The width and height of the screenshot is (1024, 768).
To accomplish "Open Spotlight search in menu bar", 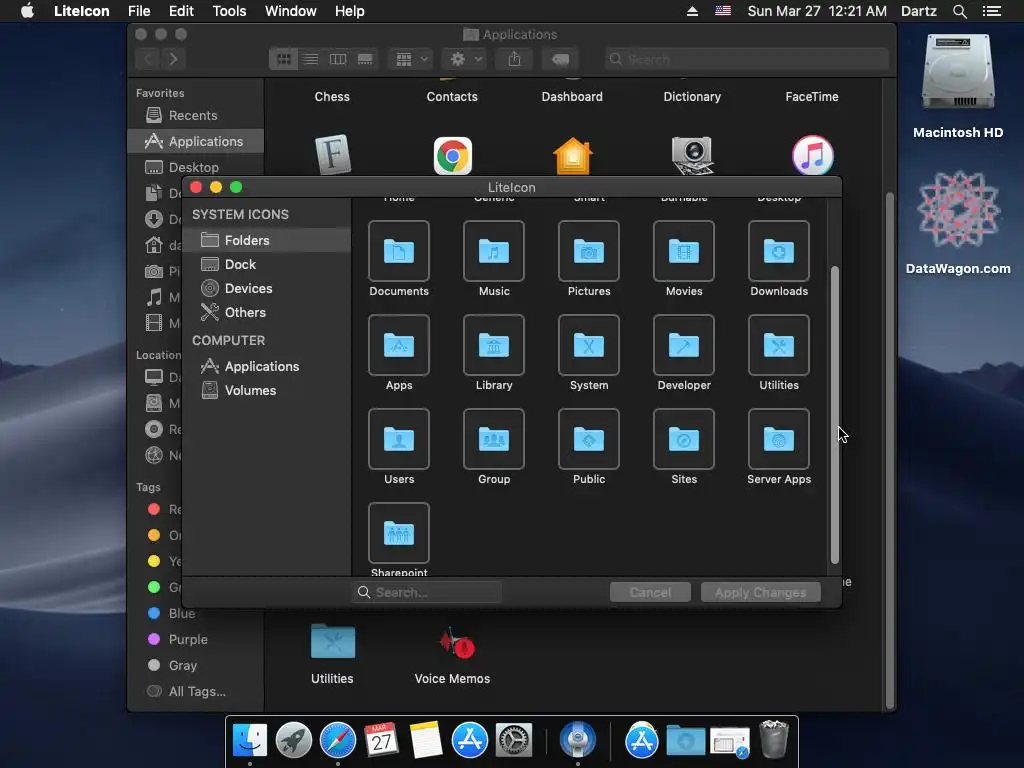I will [x=959, y=11].
